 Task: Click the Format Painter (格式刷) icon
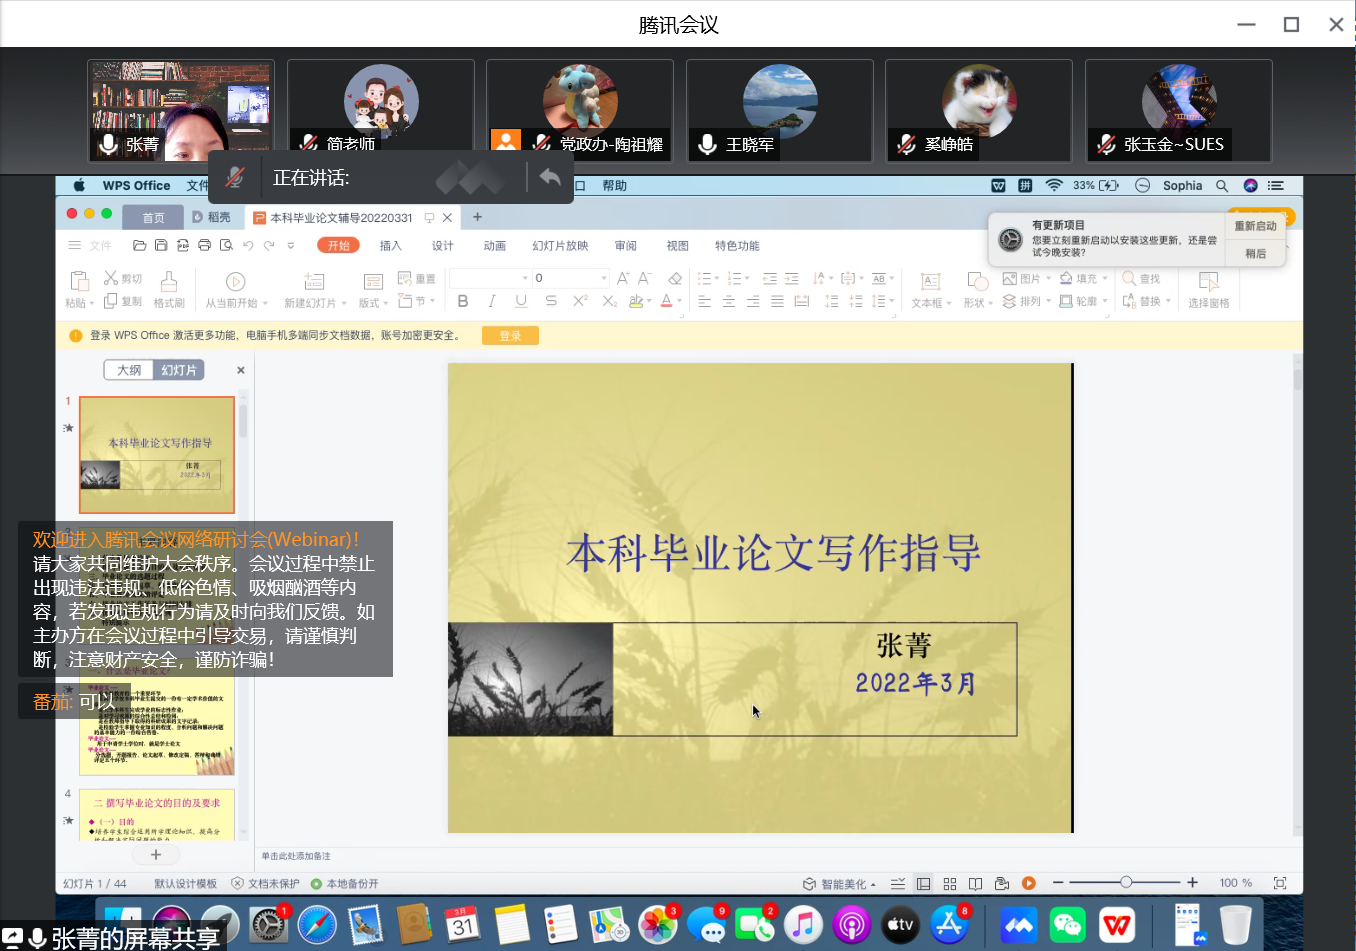169,289
